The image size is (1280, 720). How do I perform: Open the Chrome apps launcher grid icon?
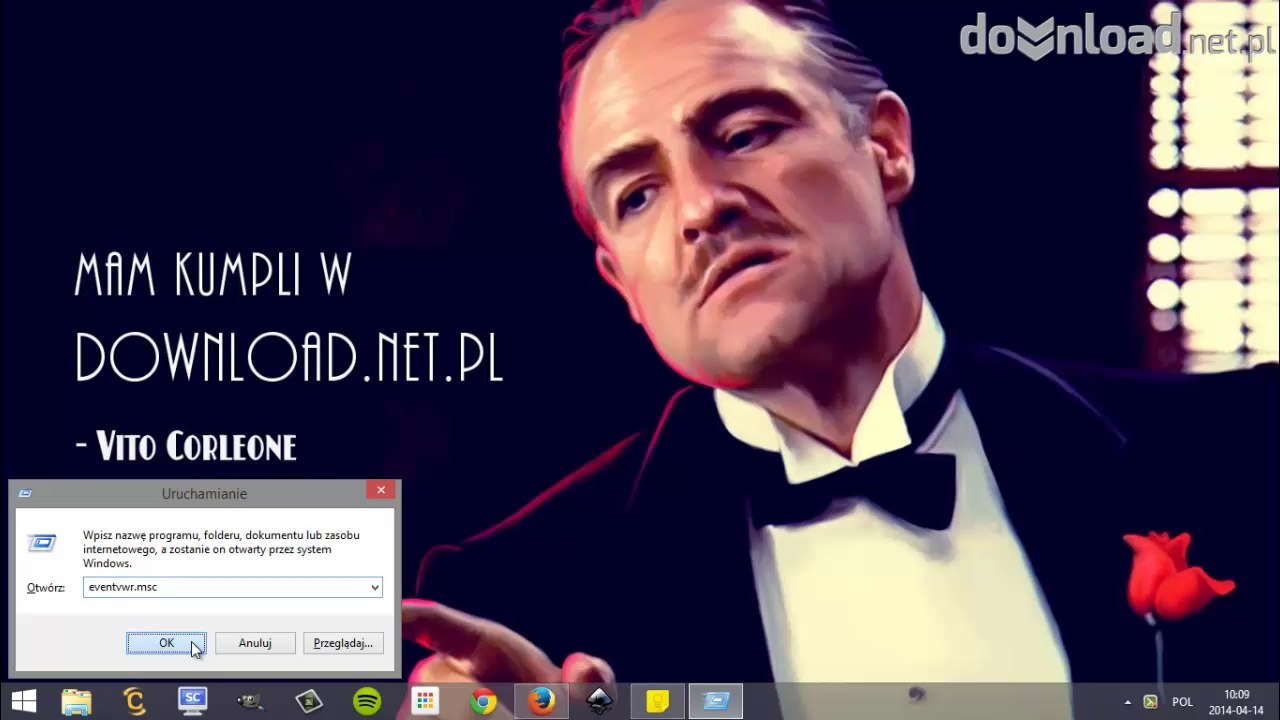[x=425, y=701]
